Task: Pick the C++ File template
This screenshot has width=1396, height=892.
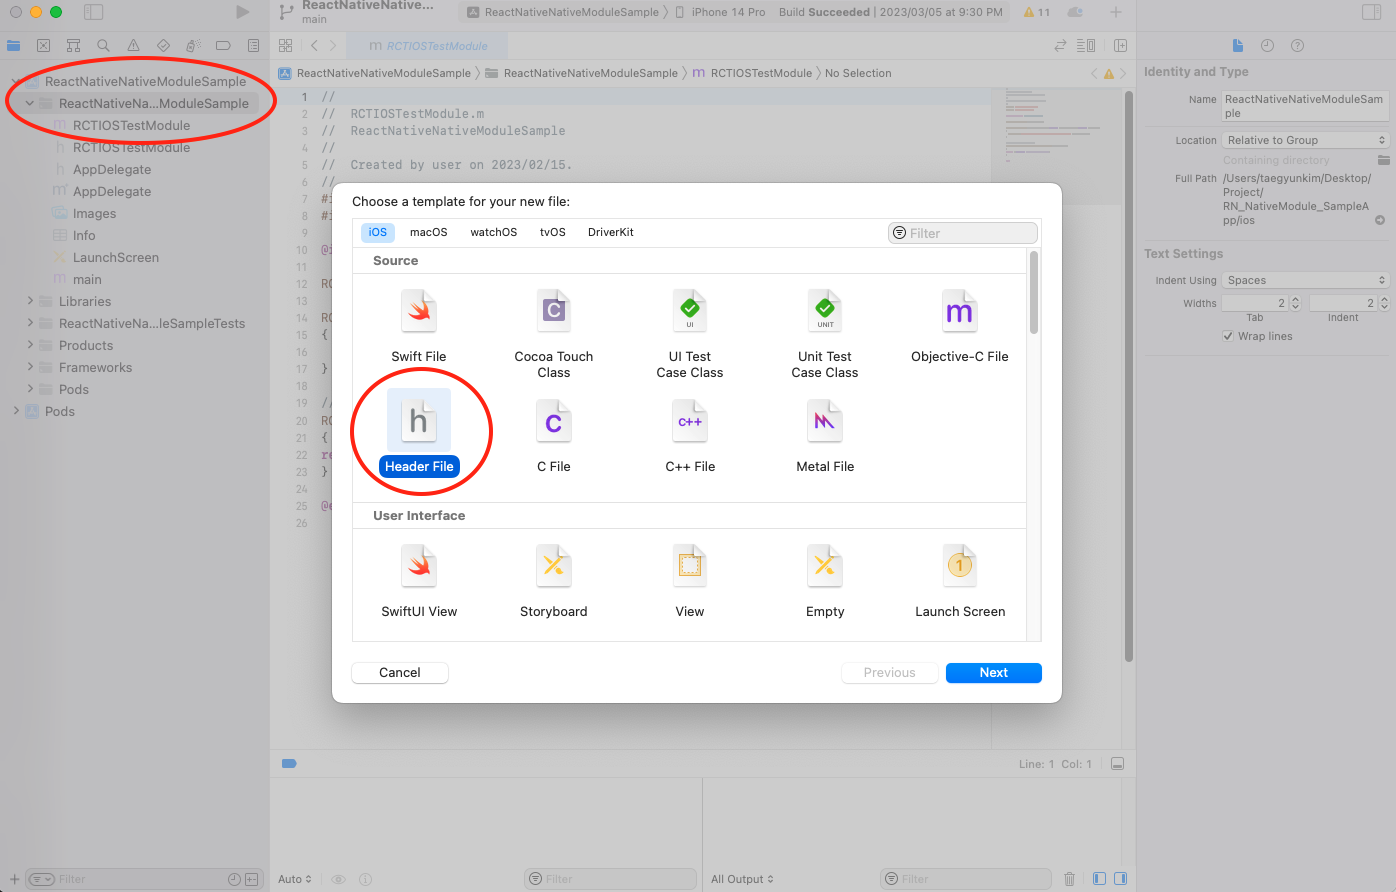Action: click(690, 434)
